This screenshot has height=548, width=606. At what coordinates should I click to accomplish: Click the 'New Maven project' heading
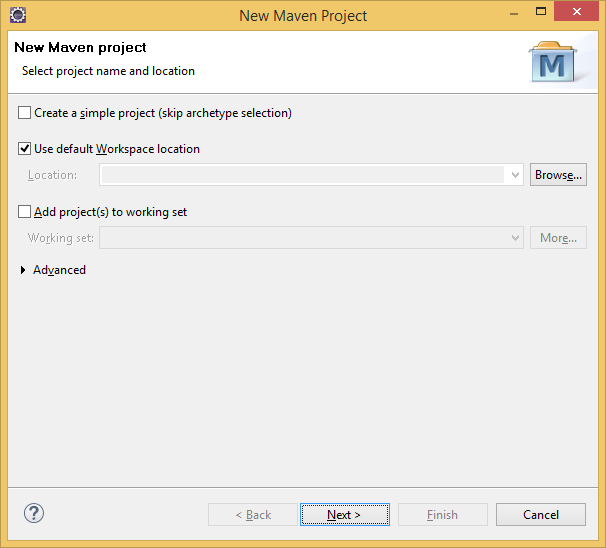click(x=80, y=48)
